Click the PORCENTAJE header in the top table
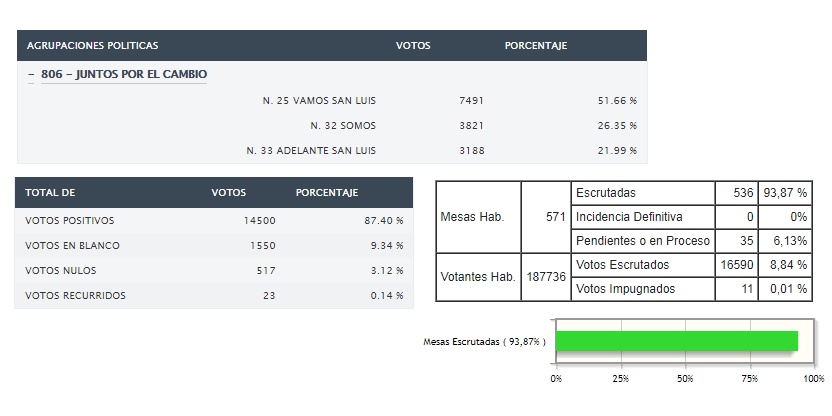The width and height of the screenshot is (832, 416). point(535,46)
